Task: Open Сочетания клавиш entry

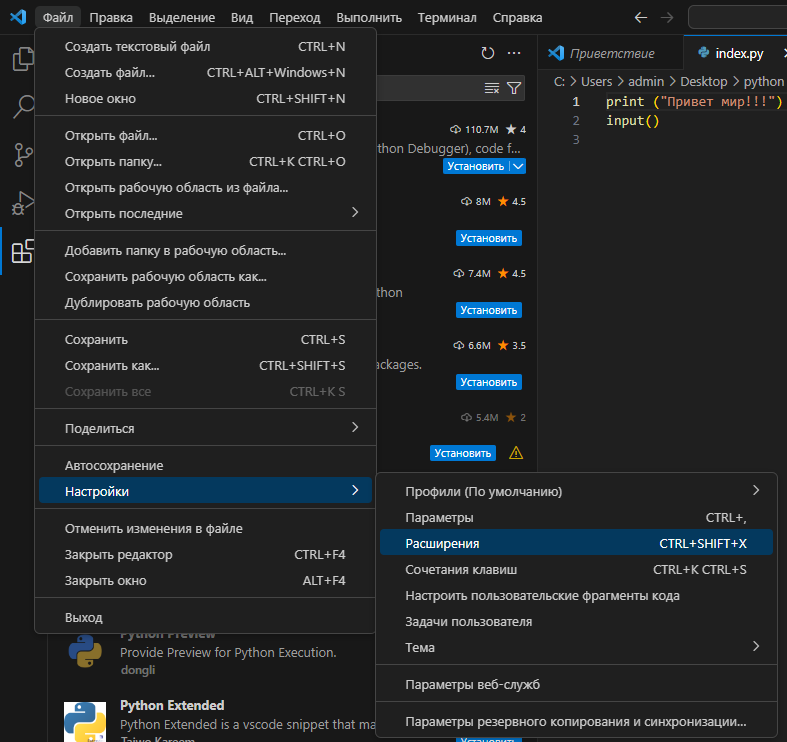Action: coord(576,570)
